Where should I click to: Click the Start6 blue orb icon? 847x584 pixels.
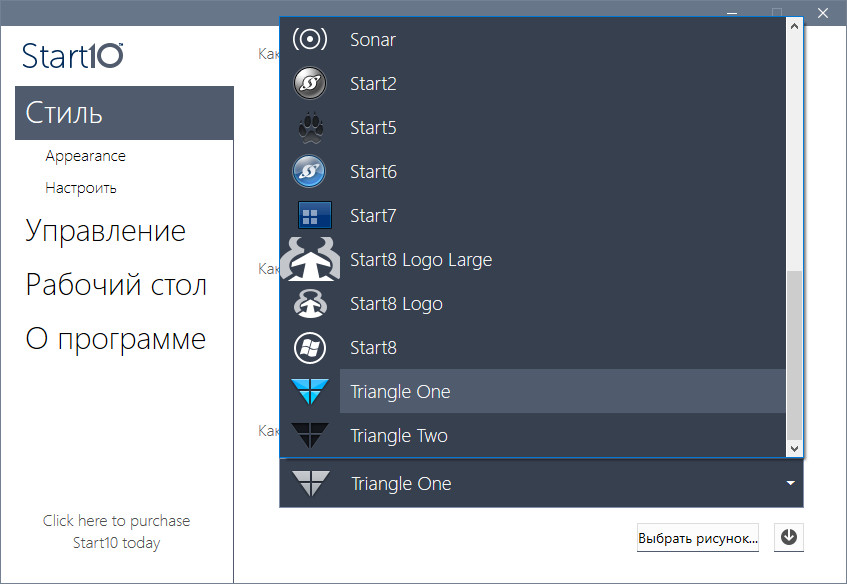point(309,171)
